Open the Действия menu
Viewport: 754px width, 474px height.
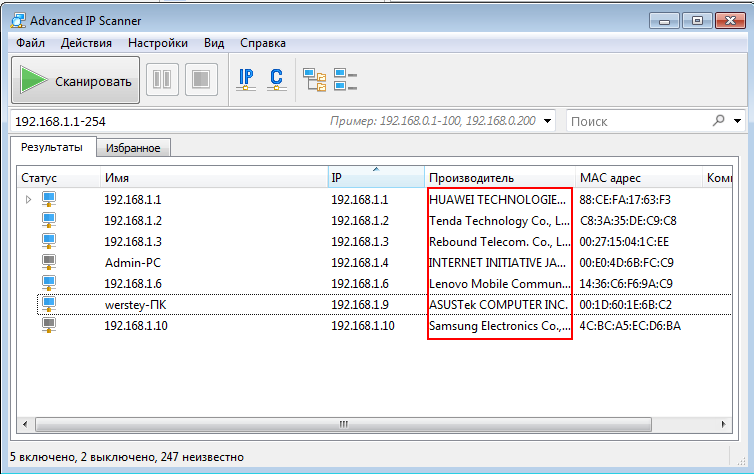point(86,43)
